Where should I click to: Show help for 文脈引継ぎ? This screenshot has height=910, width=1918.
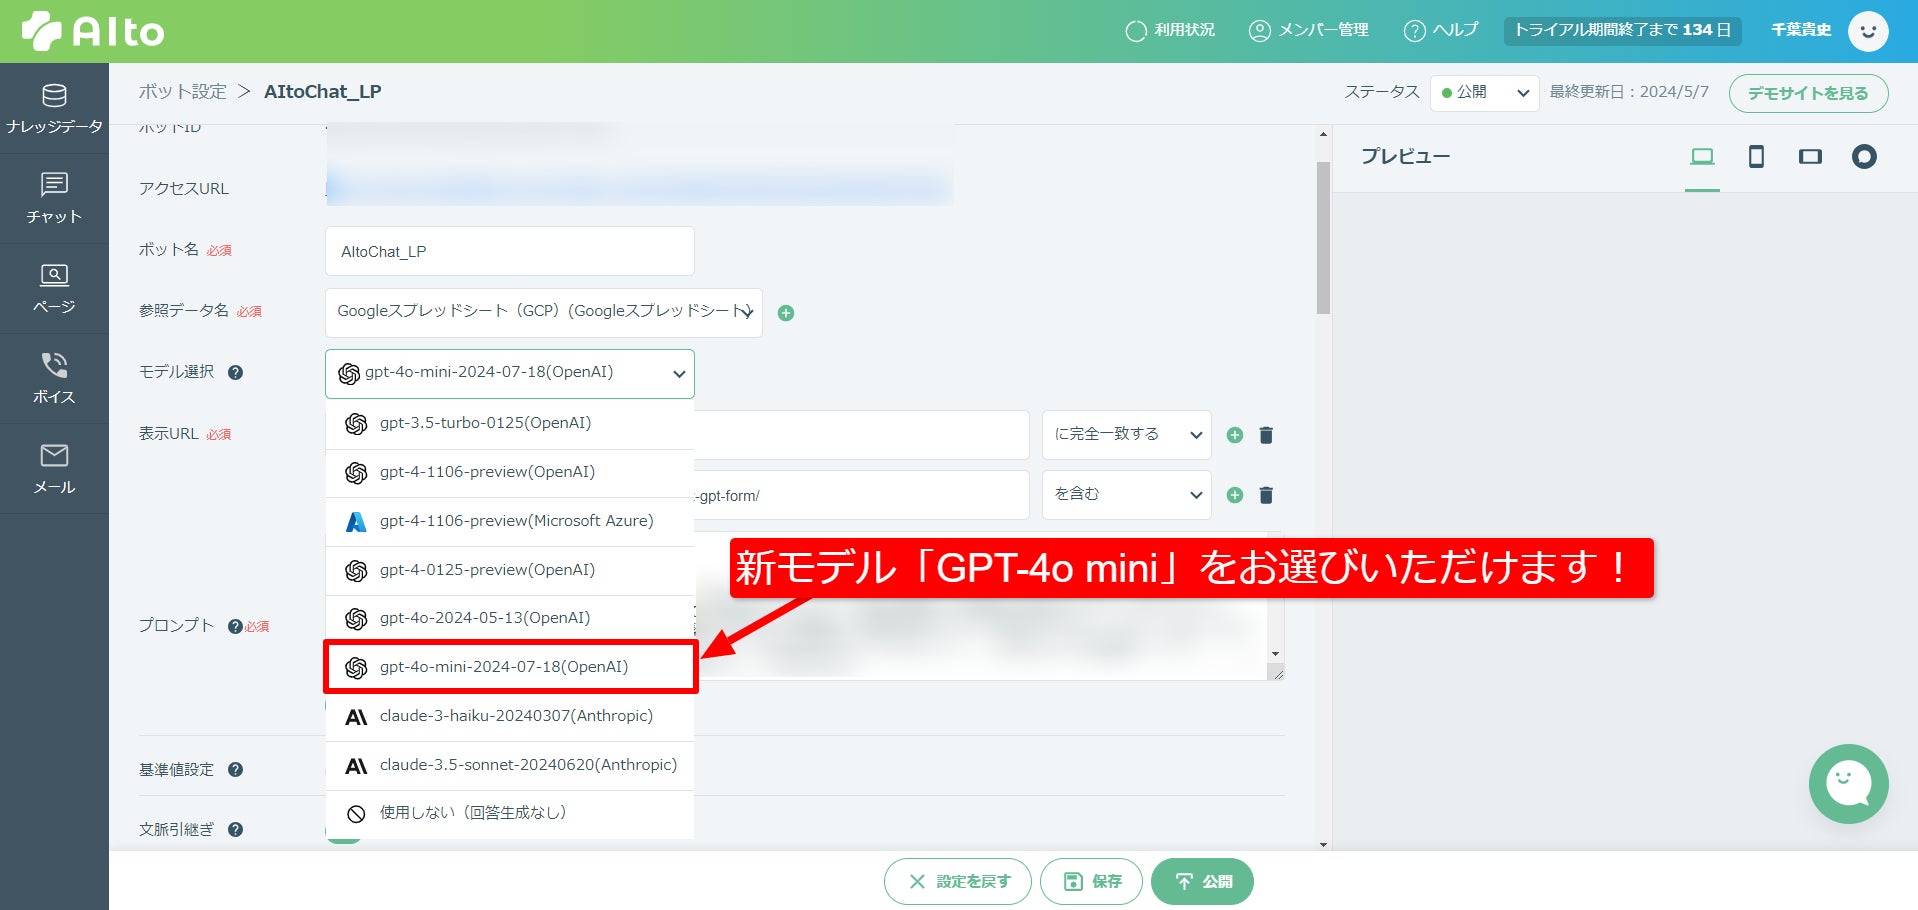[x=236, y=830]
